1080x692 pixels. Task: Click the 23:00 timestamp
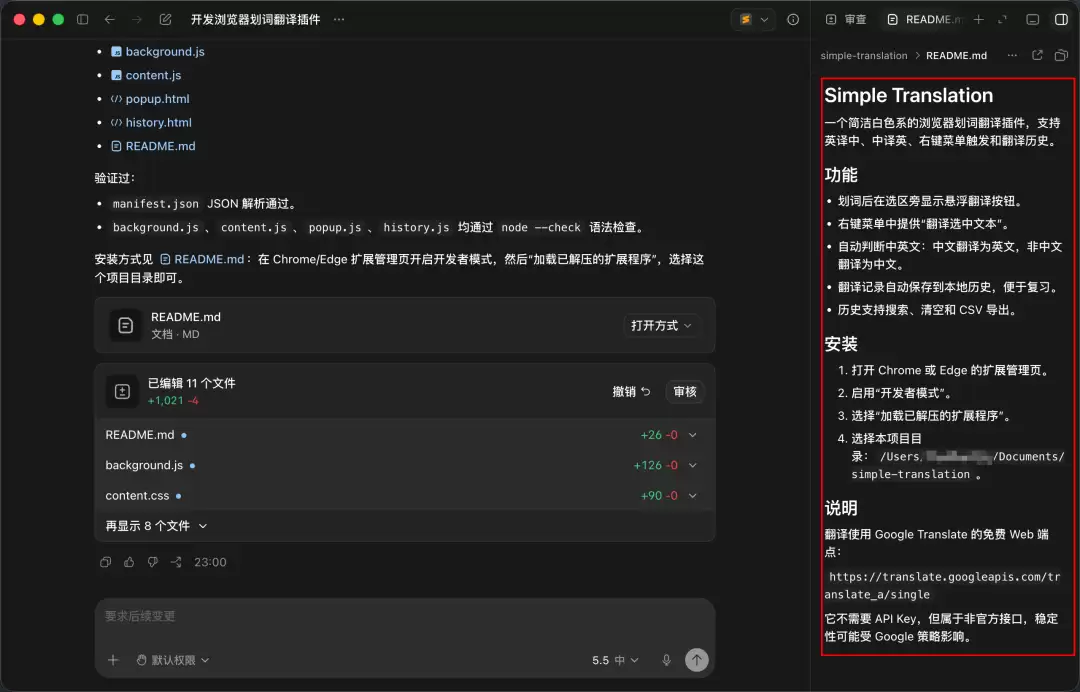click(210, 562)
